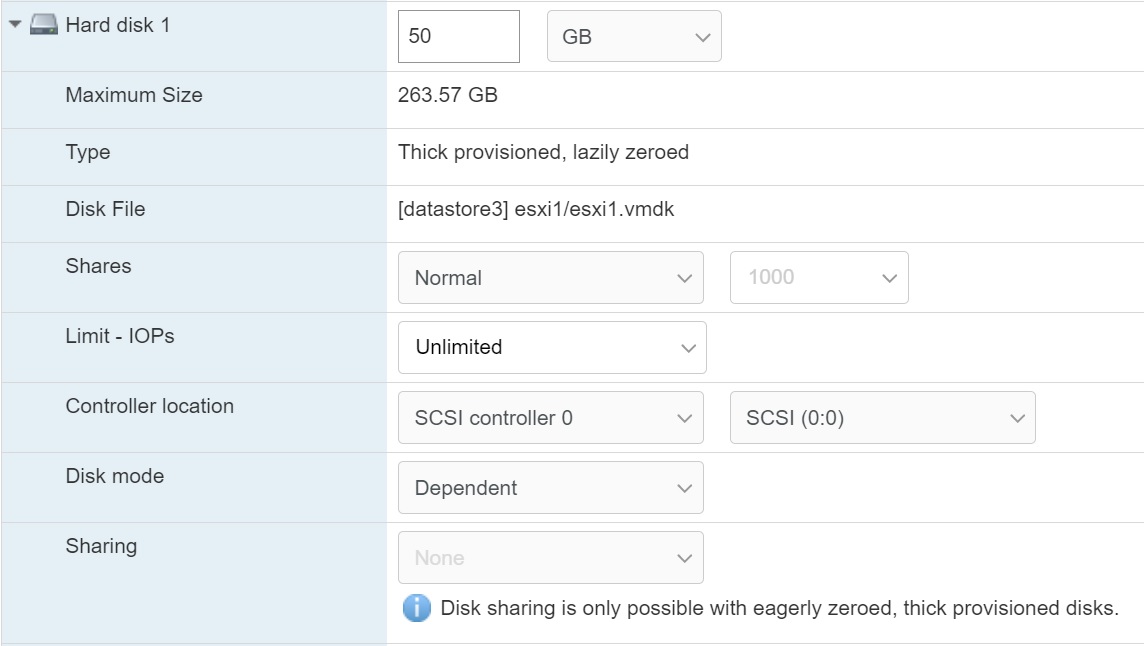1144x646 pixels.
Task: Click the Controller location label
Action: (x=150, y=406)
